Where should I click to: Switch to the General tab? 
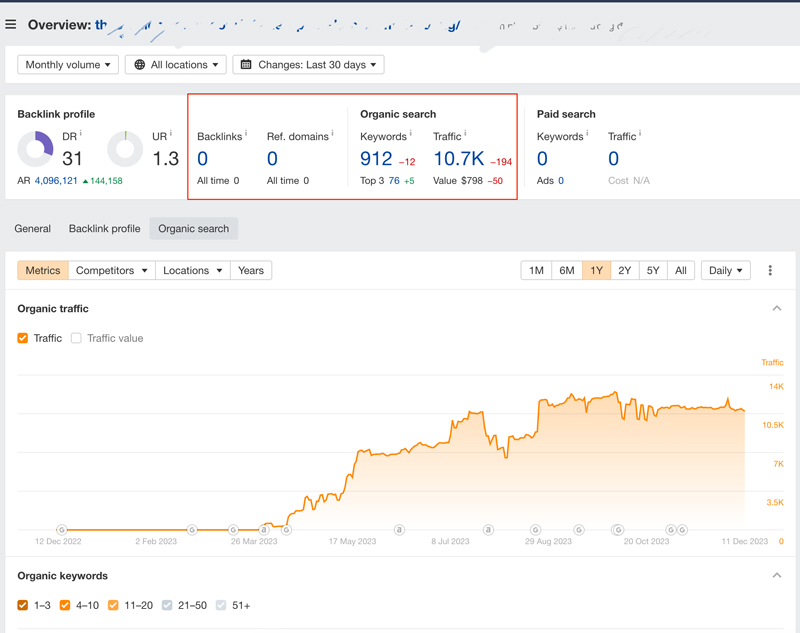pyautogui.click(x=33, y=229)
